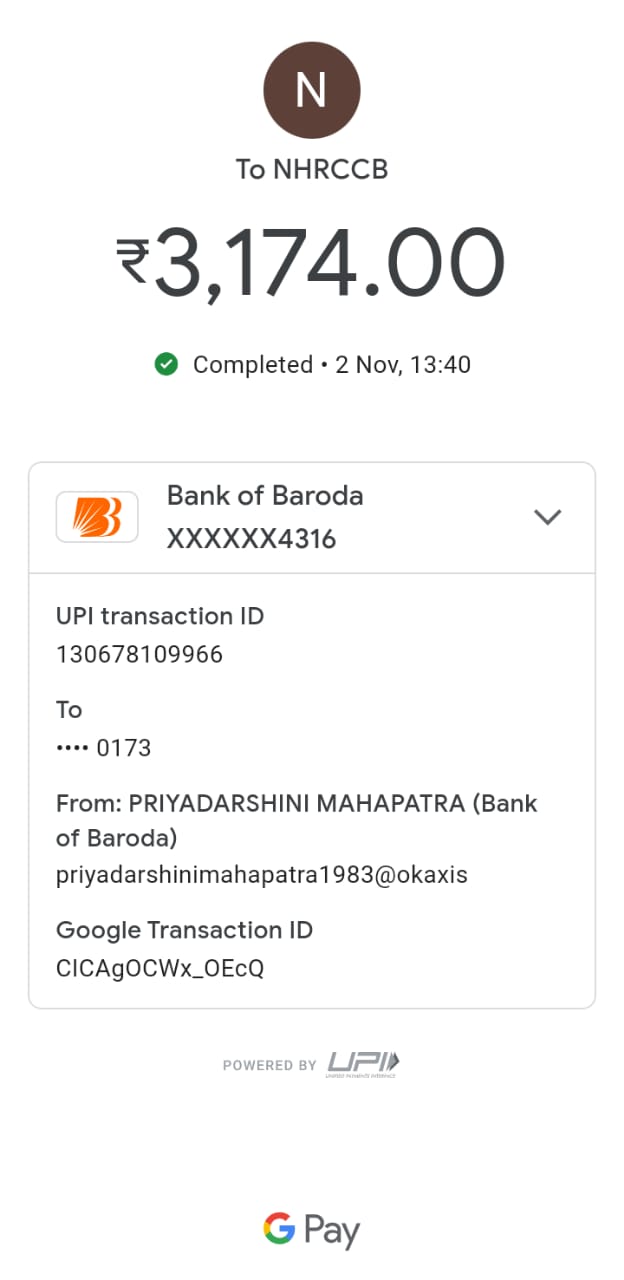Tap the Completed 2 Nov, 13:40 status
Viewport: 624px width, 1280px height.
pyautogui.click(x=331, y=365)
